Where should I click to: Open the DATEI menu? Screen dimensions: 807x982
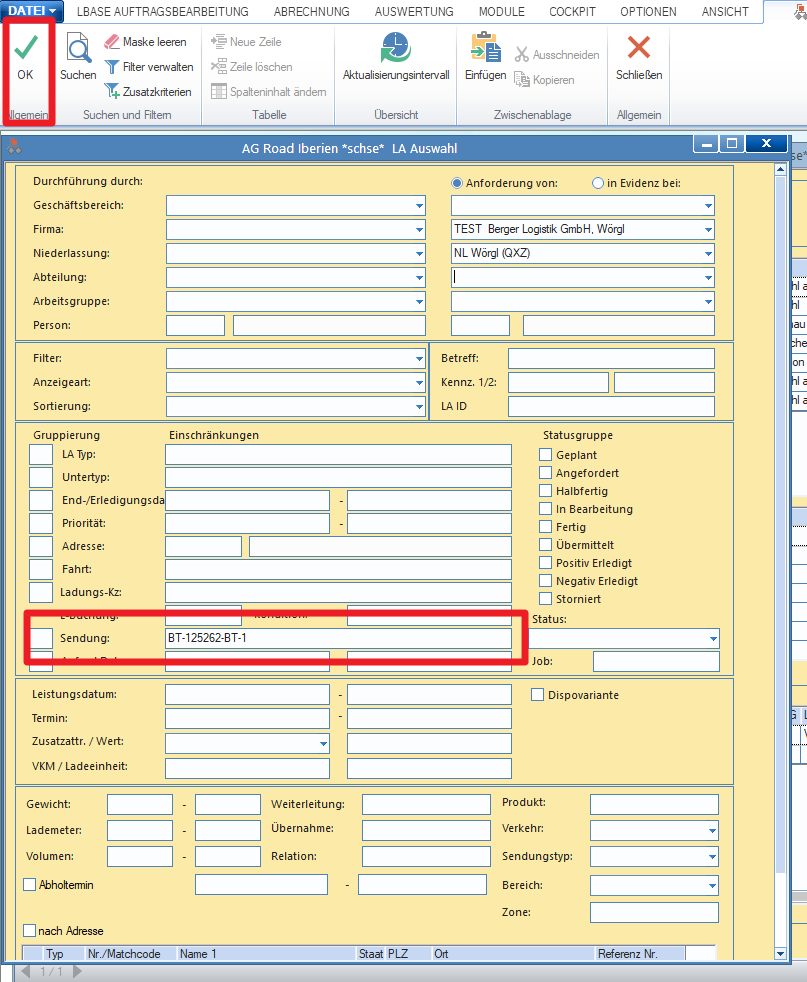pos(32,11)
